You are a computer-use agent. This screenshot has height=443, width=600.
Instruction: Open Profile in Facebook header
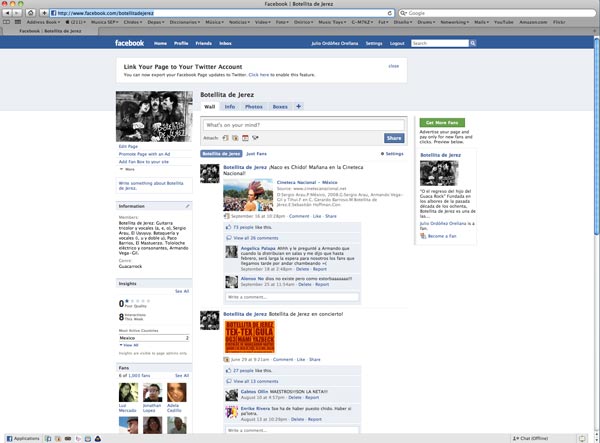[181, 43]
